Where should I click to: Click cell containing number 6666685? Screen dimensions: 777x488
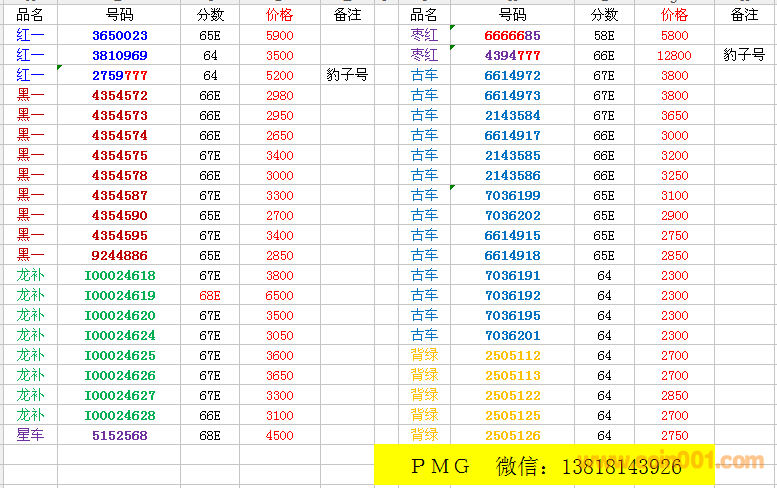pos(512,35)
